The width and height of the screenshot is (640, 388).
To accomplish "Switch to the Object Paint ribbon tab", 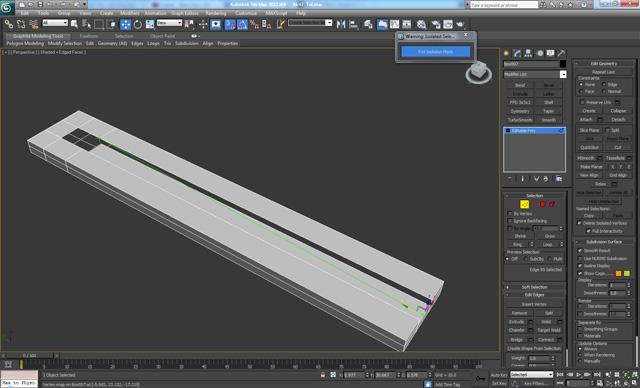I will click(162, 36).
